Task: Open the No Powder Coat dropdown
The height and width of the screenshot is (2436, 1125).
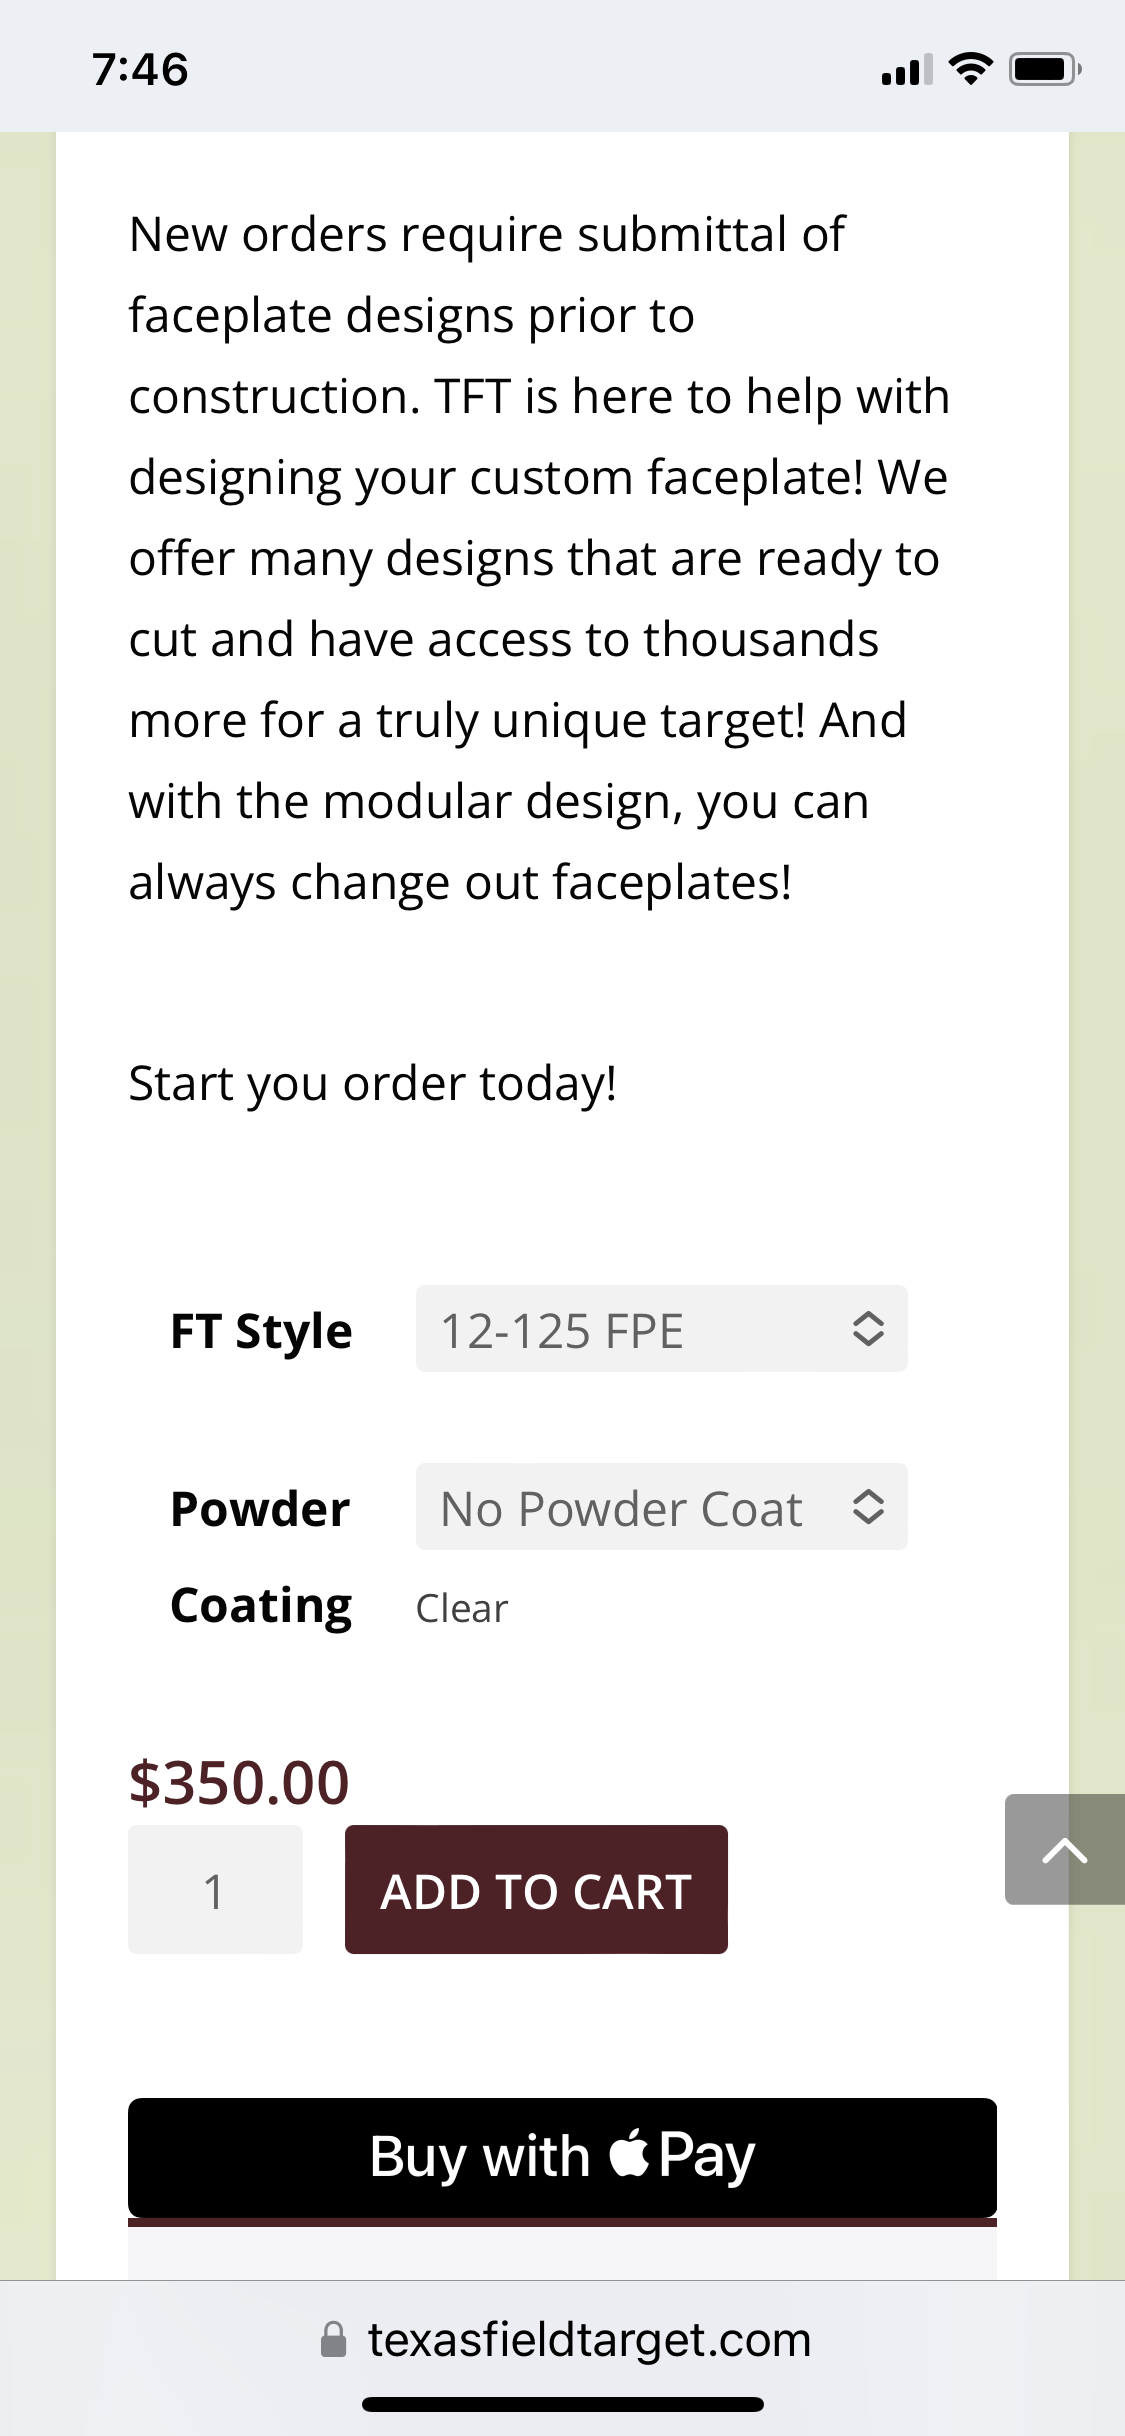Action: [x=662, y=1506]
